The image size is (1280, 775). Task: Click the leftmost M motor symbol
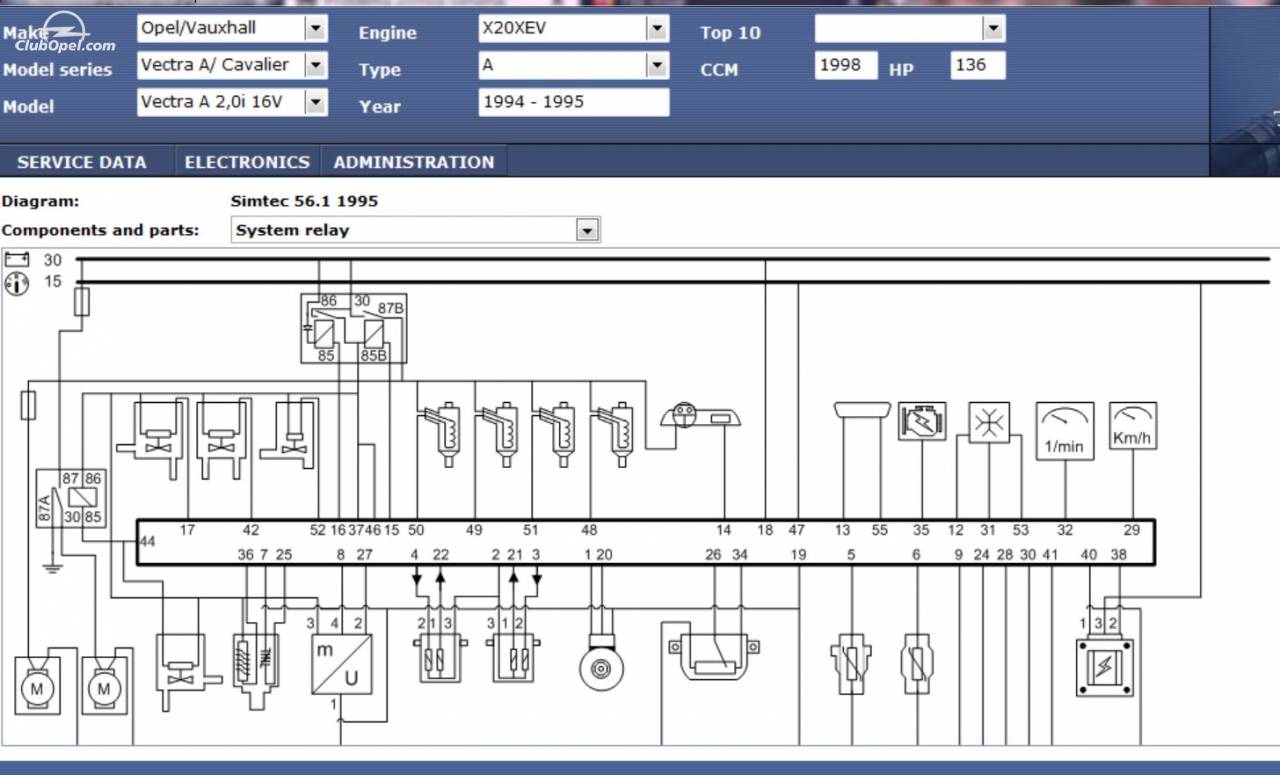[x=37, y=688]
